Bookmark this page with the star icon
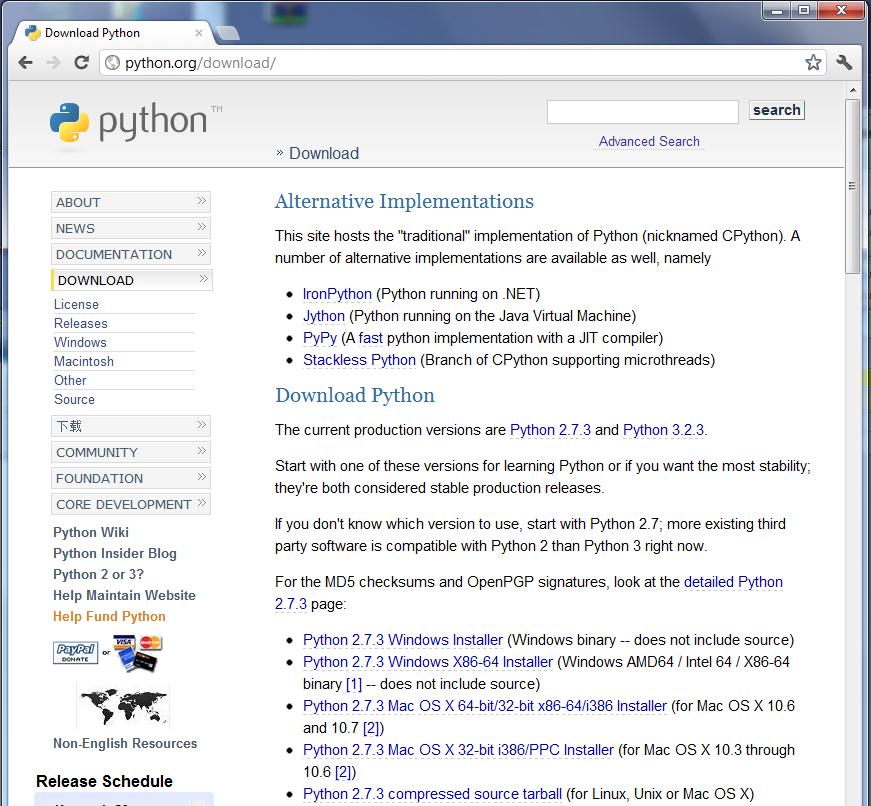 tap(813, 62)
